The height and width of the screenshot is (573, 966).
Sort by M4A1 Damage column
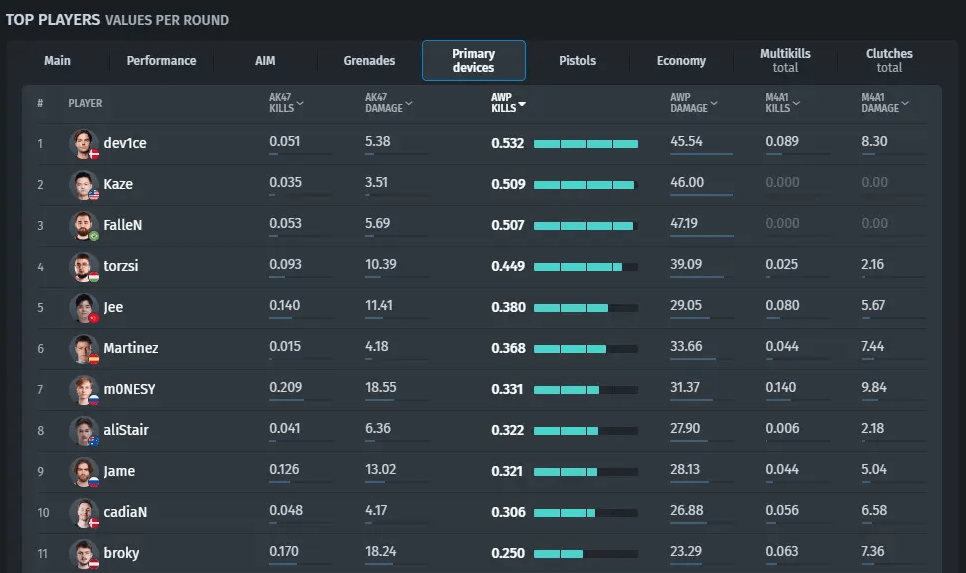point(885,103)
